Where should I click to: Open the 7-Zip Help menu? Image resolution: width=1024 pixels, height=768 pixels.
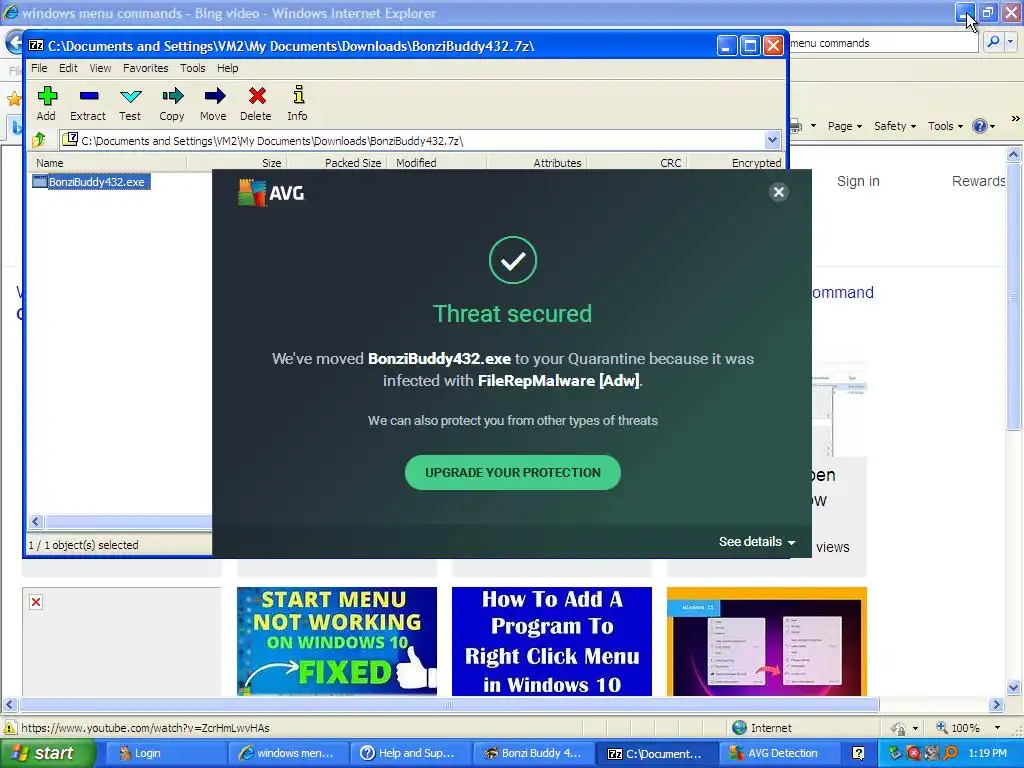click(227, 68)
